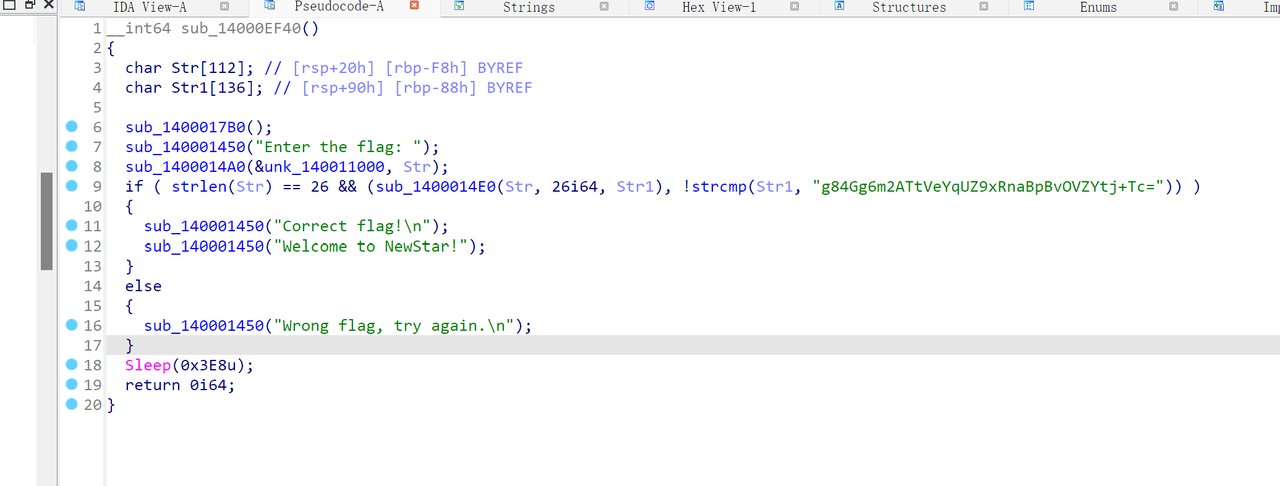Click the Hex View-1 tab icon
Viewport: 1280px width, 486px height.
648,7
